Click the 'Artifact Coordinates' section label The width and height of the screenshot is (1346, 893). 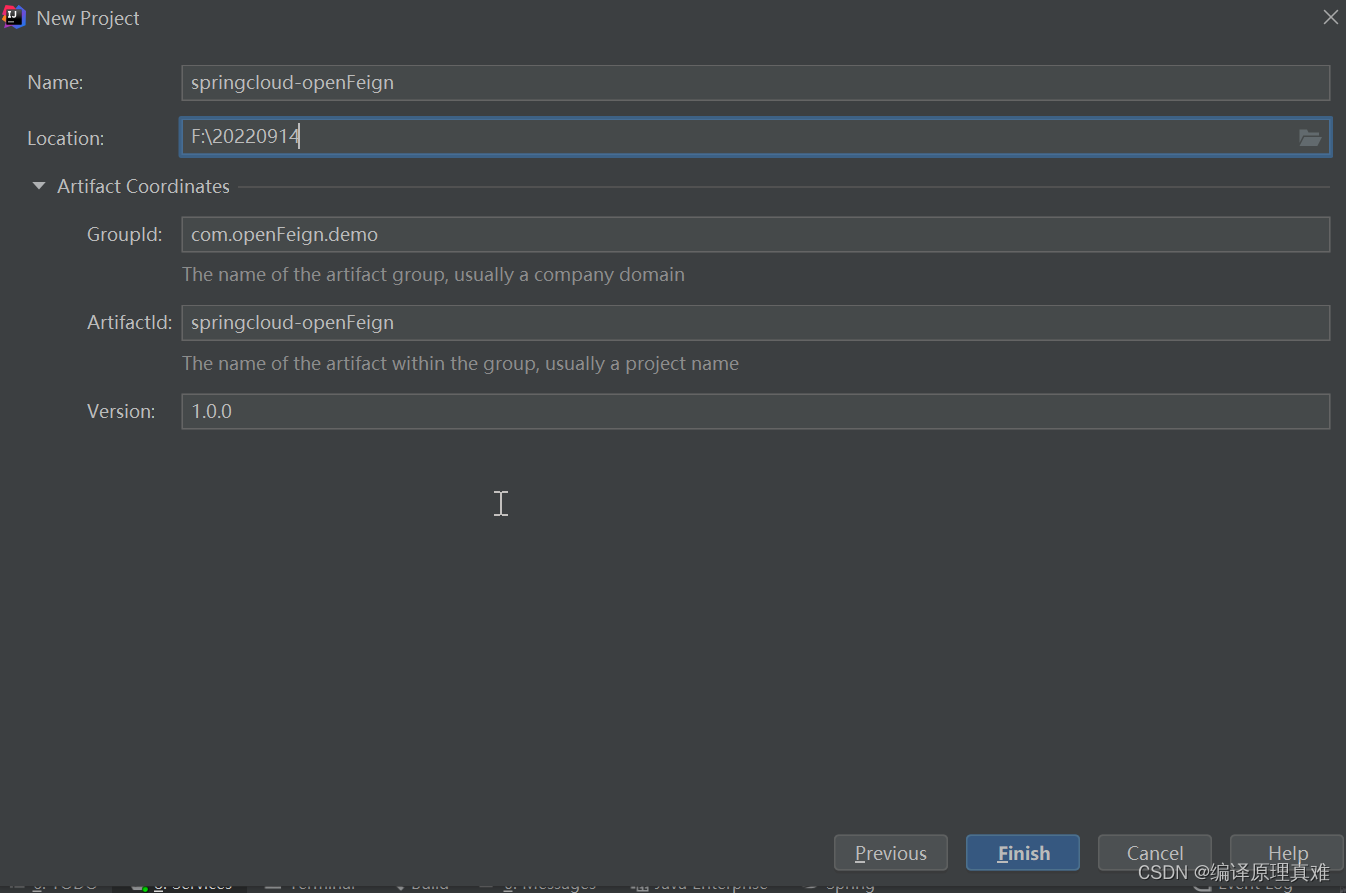tap(143, 187)
